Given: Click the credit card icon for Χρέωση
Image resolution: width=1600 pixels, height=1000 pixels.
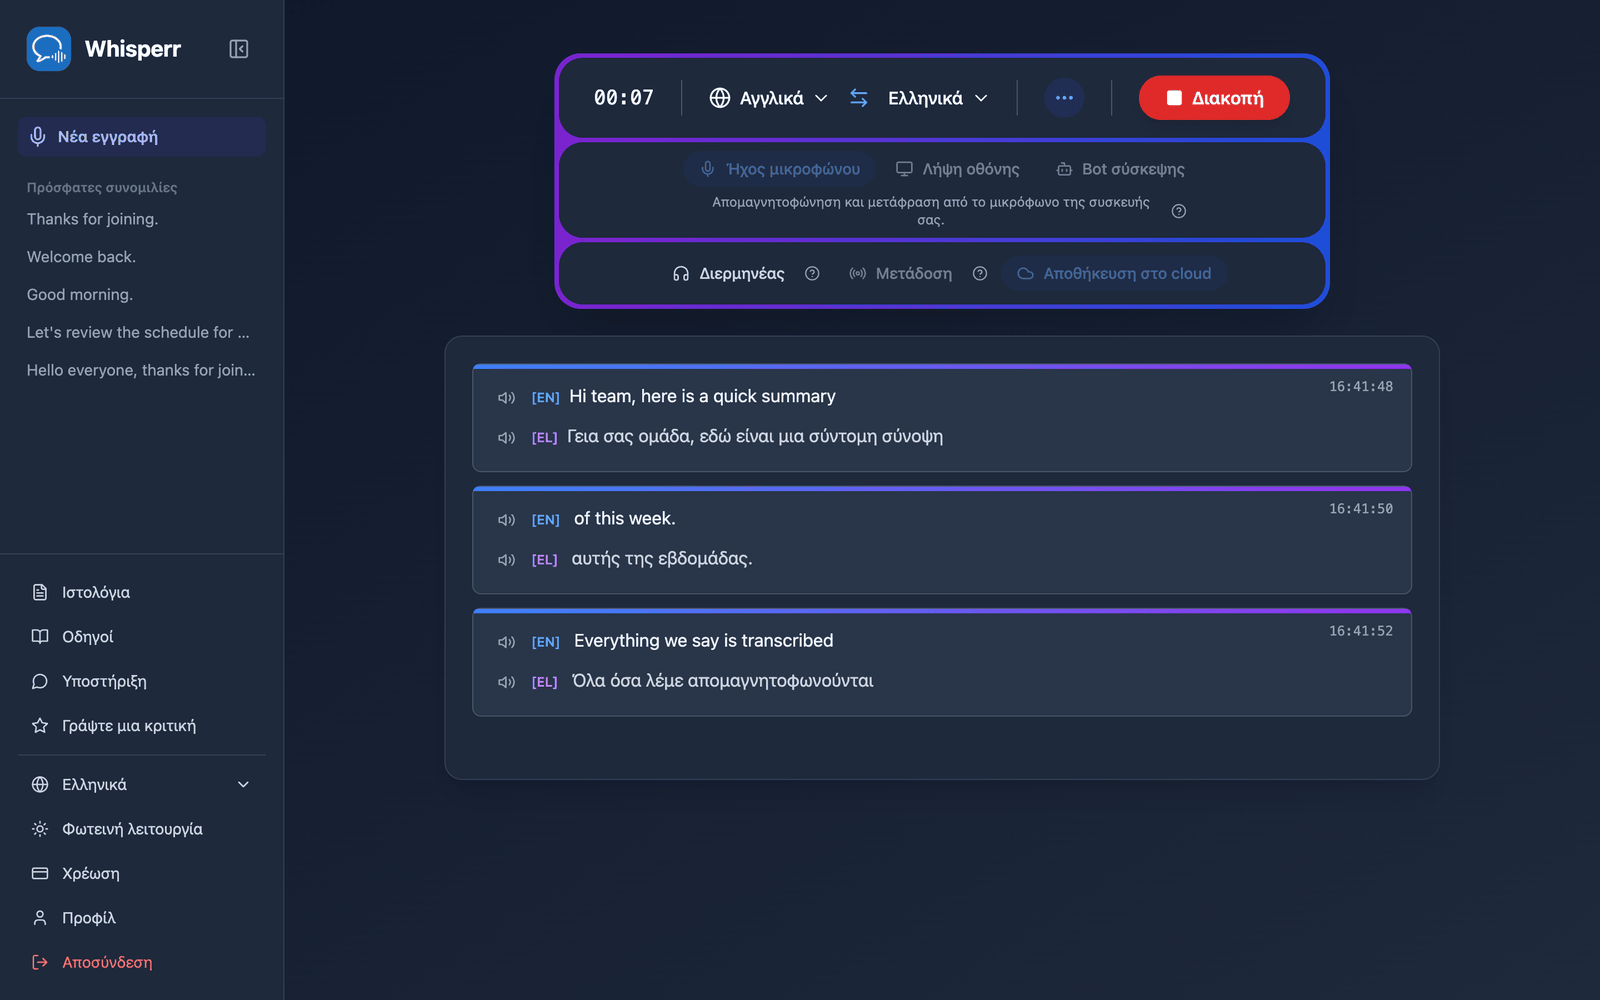Looking at the screenshot, I should 40,873.
